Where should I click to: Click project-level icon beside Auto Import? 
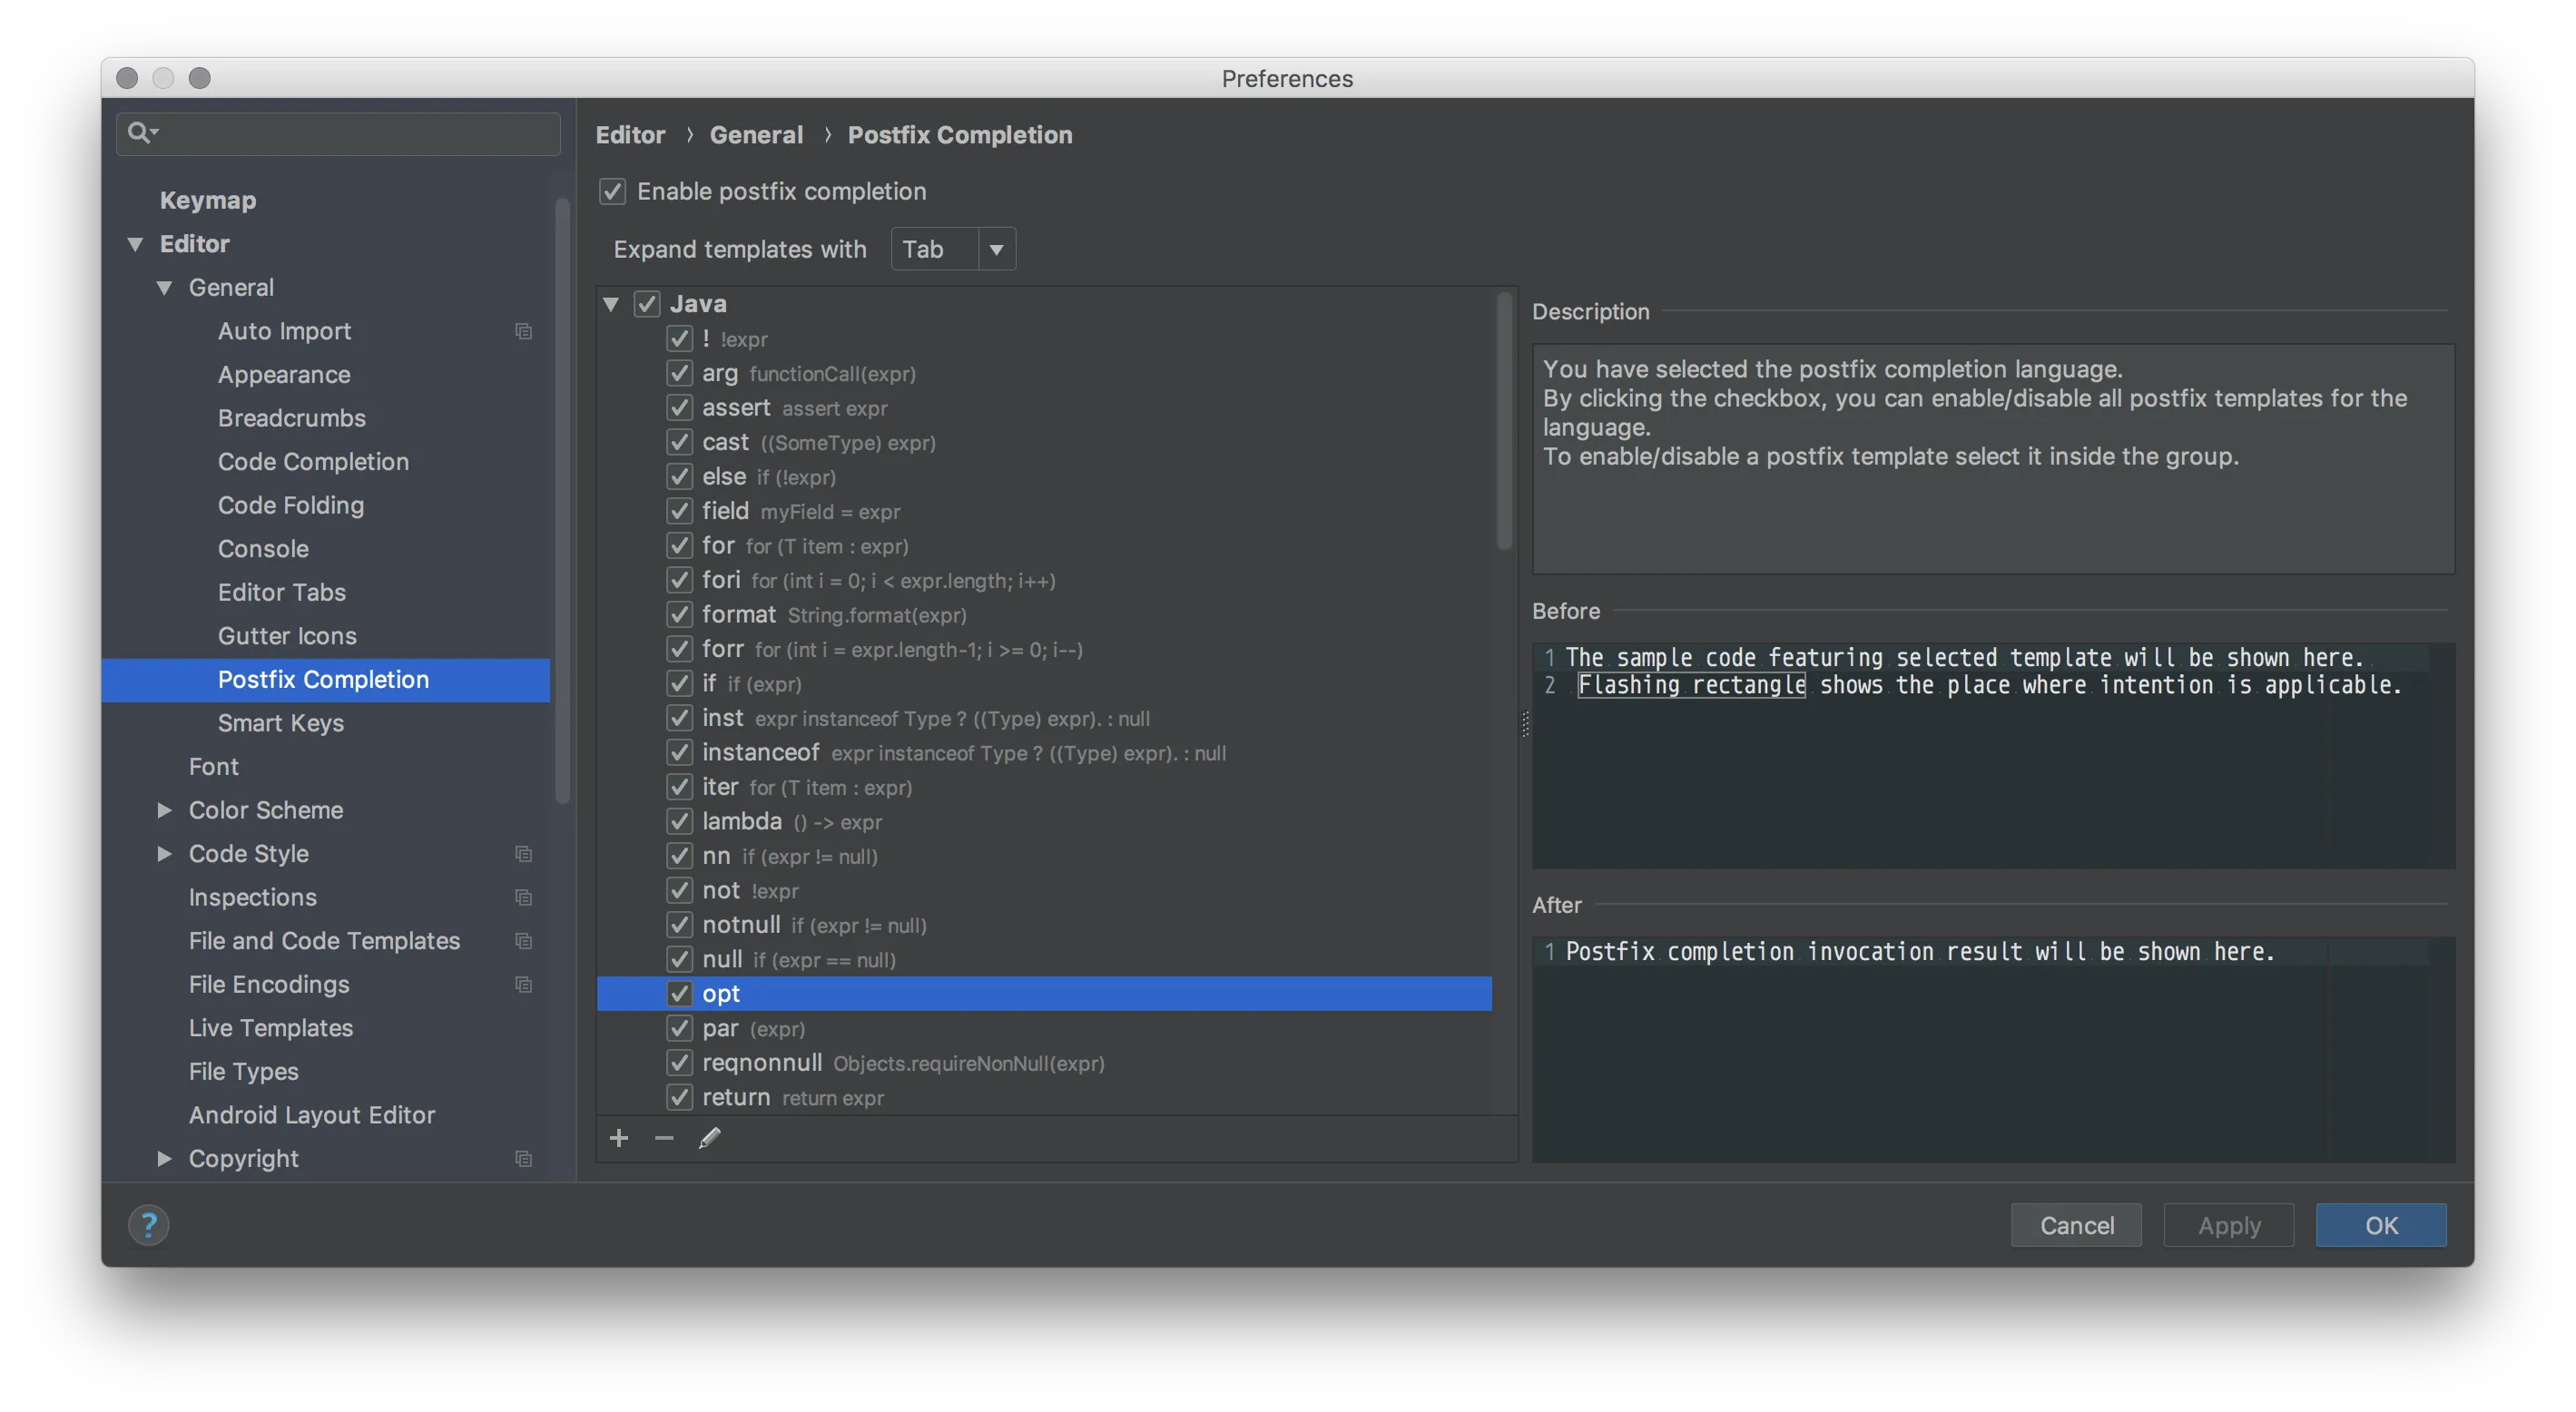point(523,331)
